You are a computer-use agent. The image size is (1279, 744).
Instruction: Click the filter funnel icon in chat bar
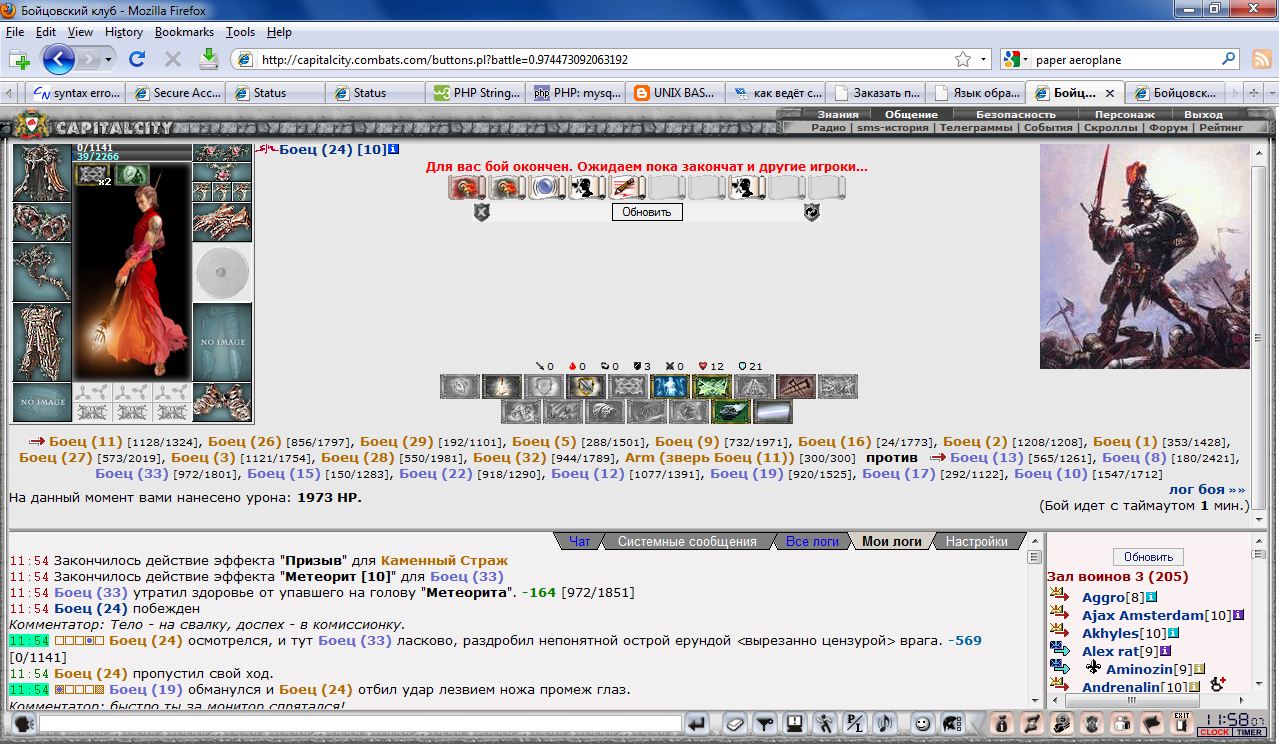766,723
